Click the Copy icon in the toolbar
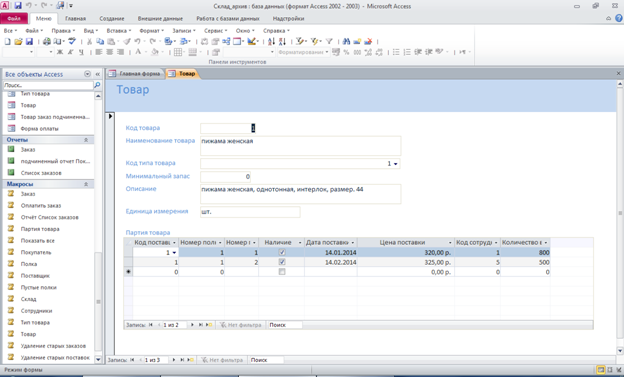The width and height of the screenshot is (624, 377). 100,41
